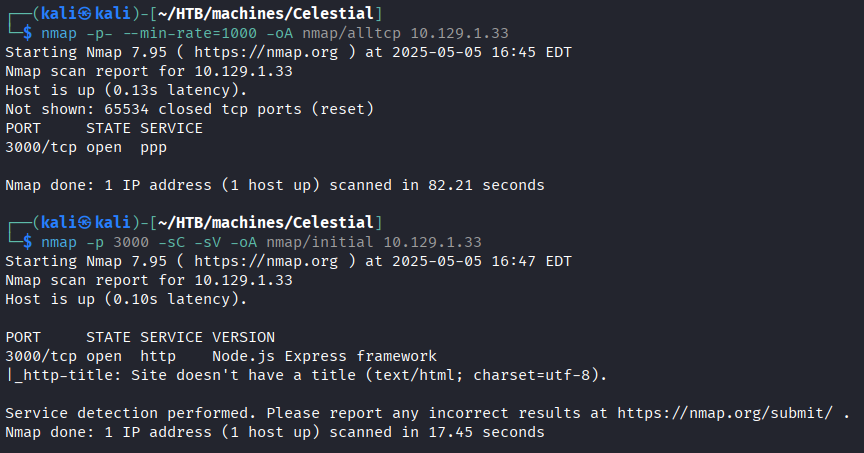This screenshot has height=453, width=864.
Task: Click the Kali symbol in second prompt
Action: 84,222
